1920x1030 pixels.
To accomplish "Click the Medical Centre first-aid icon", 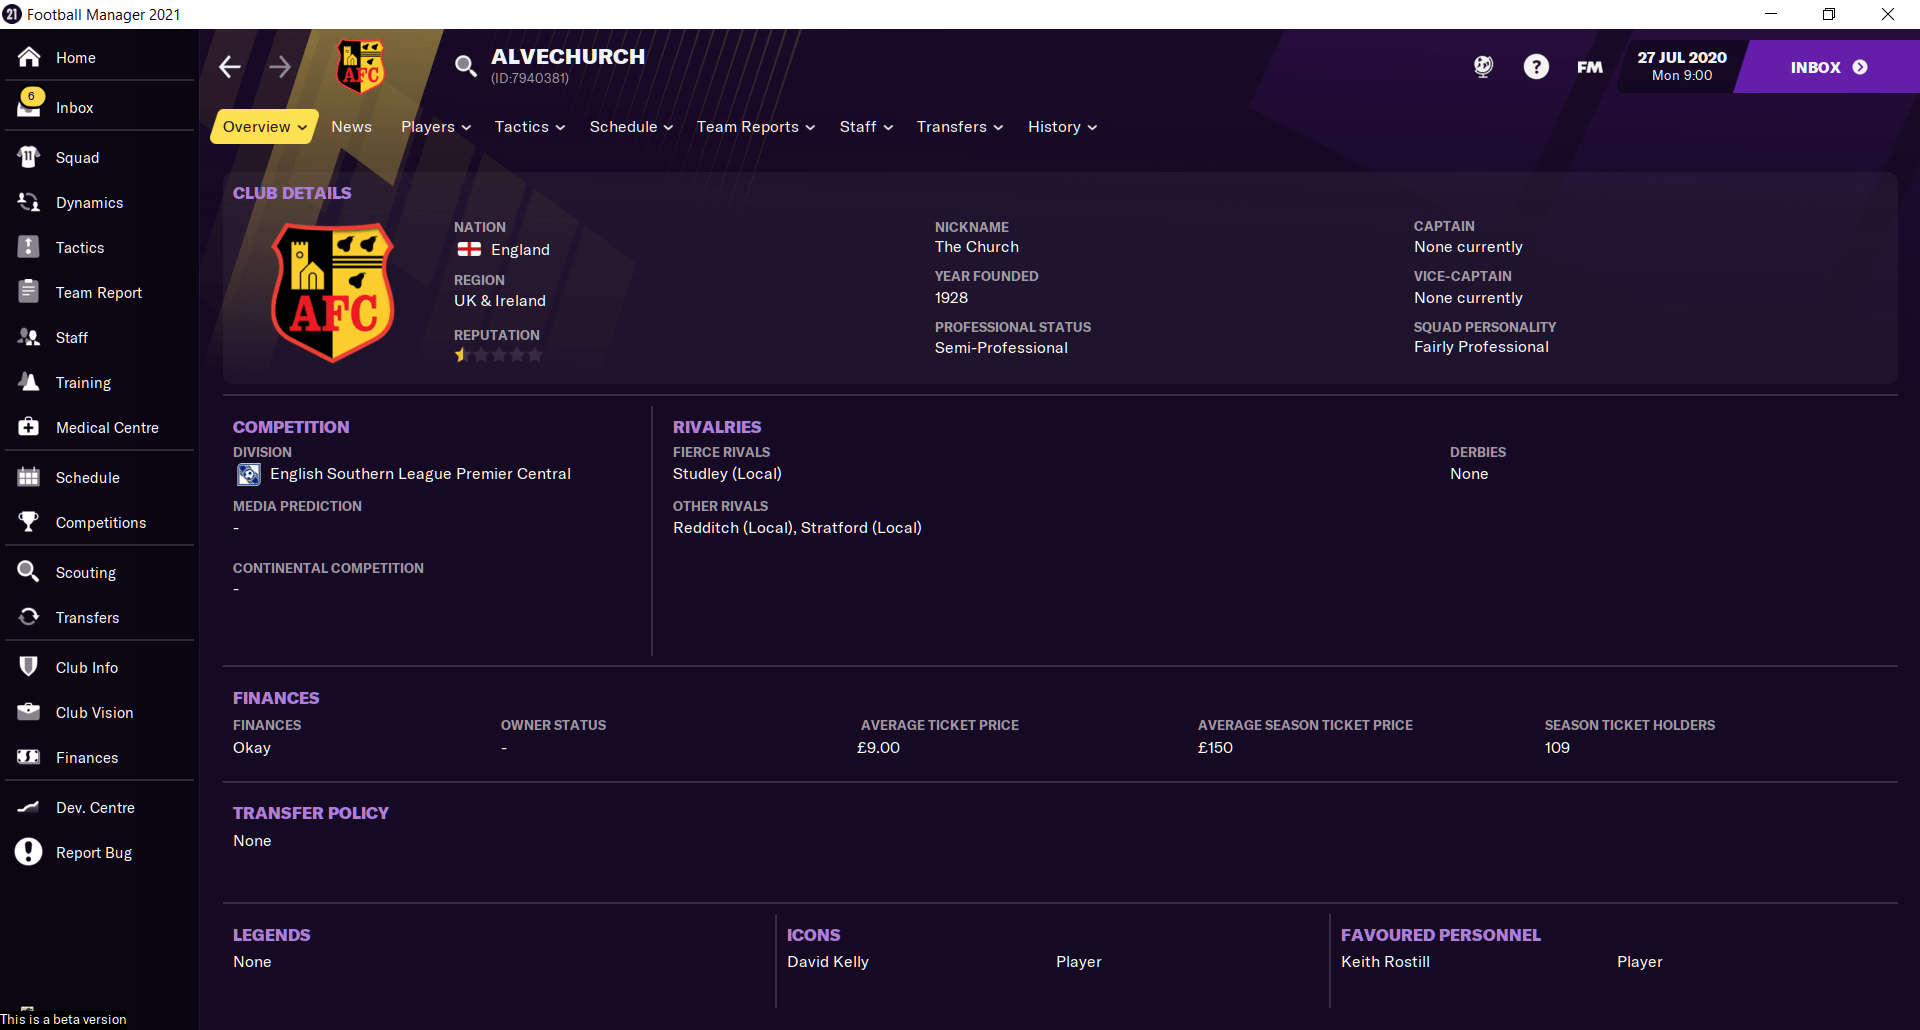I will coord(29,427).
